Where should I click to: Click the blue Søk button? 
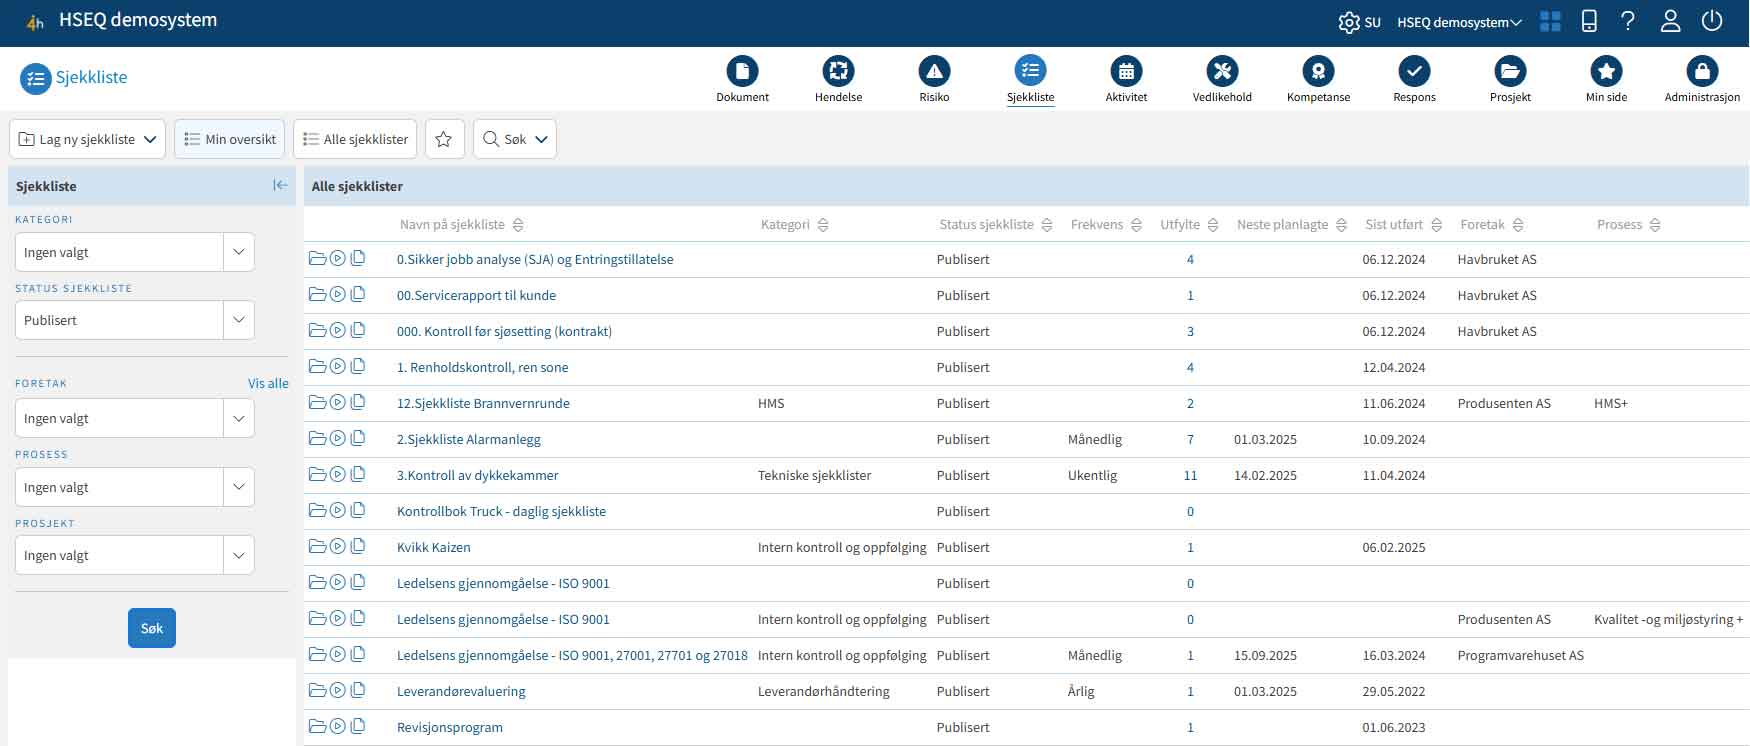[x=152, y=628]
